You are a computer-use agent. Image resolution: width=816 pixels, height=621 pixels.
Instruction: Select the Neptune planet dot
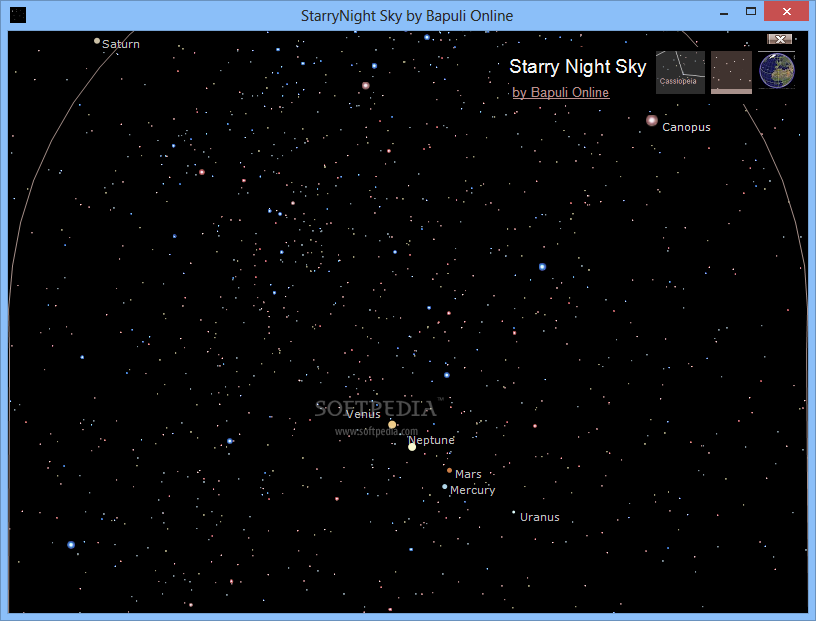412,447
